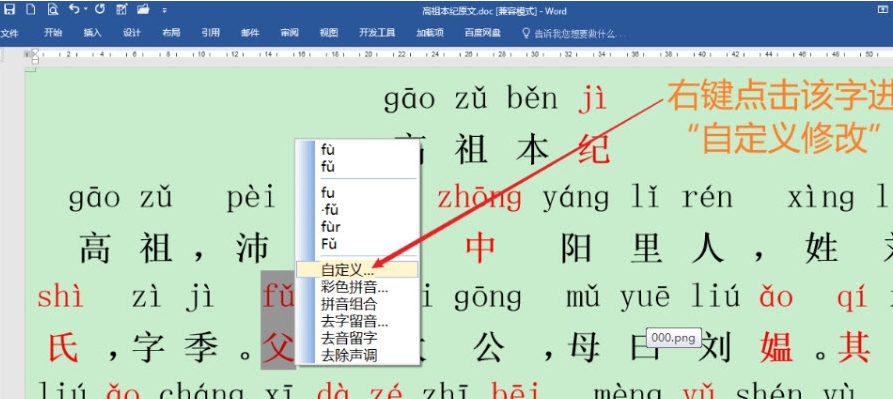The image size is (893, 399).
Task: Click the red character 中
Action: tap(480, 249)
